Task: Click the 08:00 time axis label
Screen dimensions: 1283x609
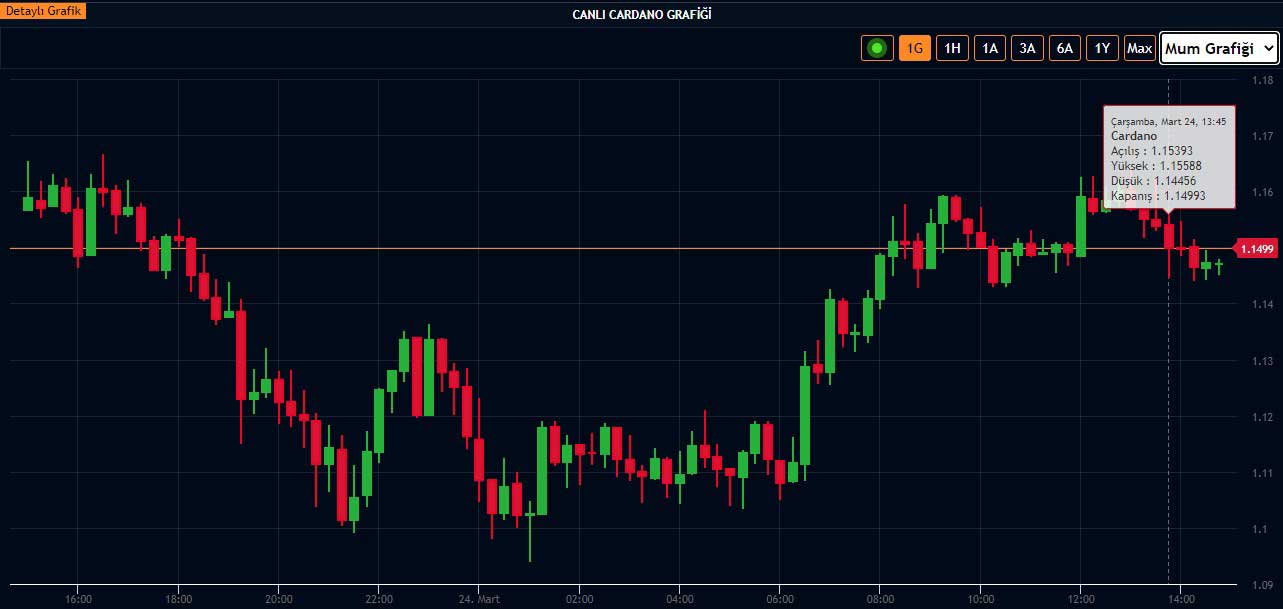Action: pyautogui.click(x=880, y=600)
